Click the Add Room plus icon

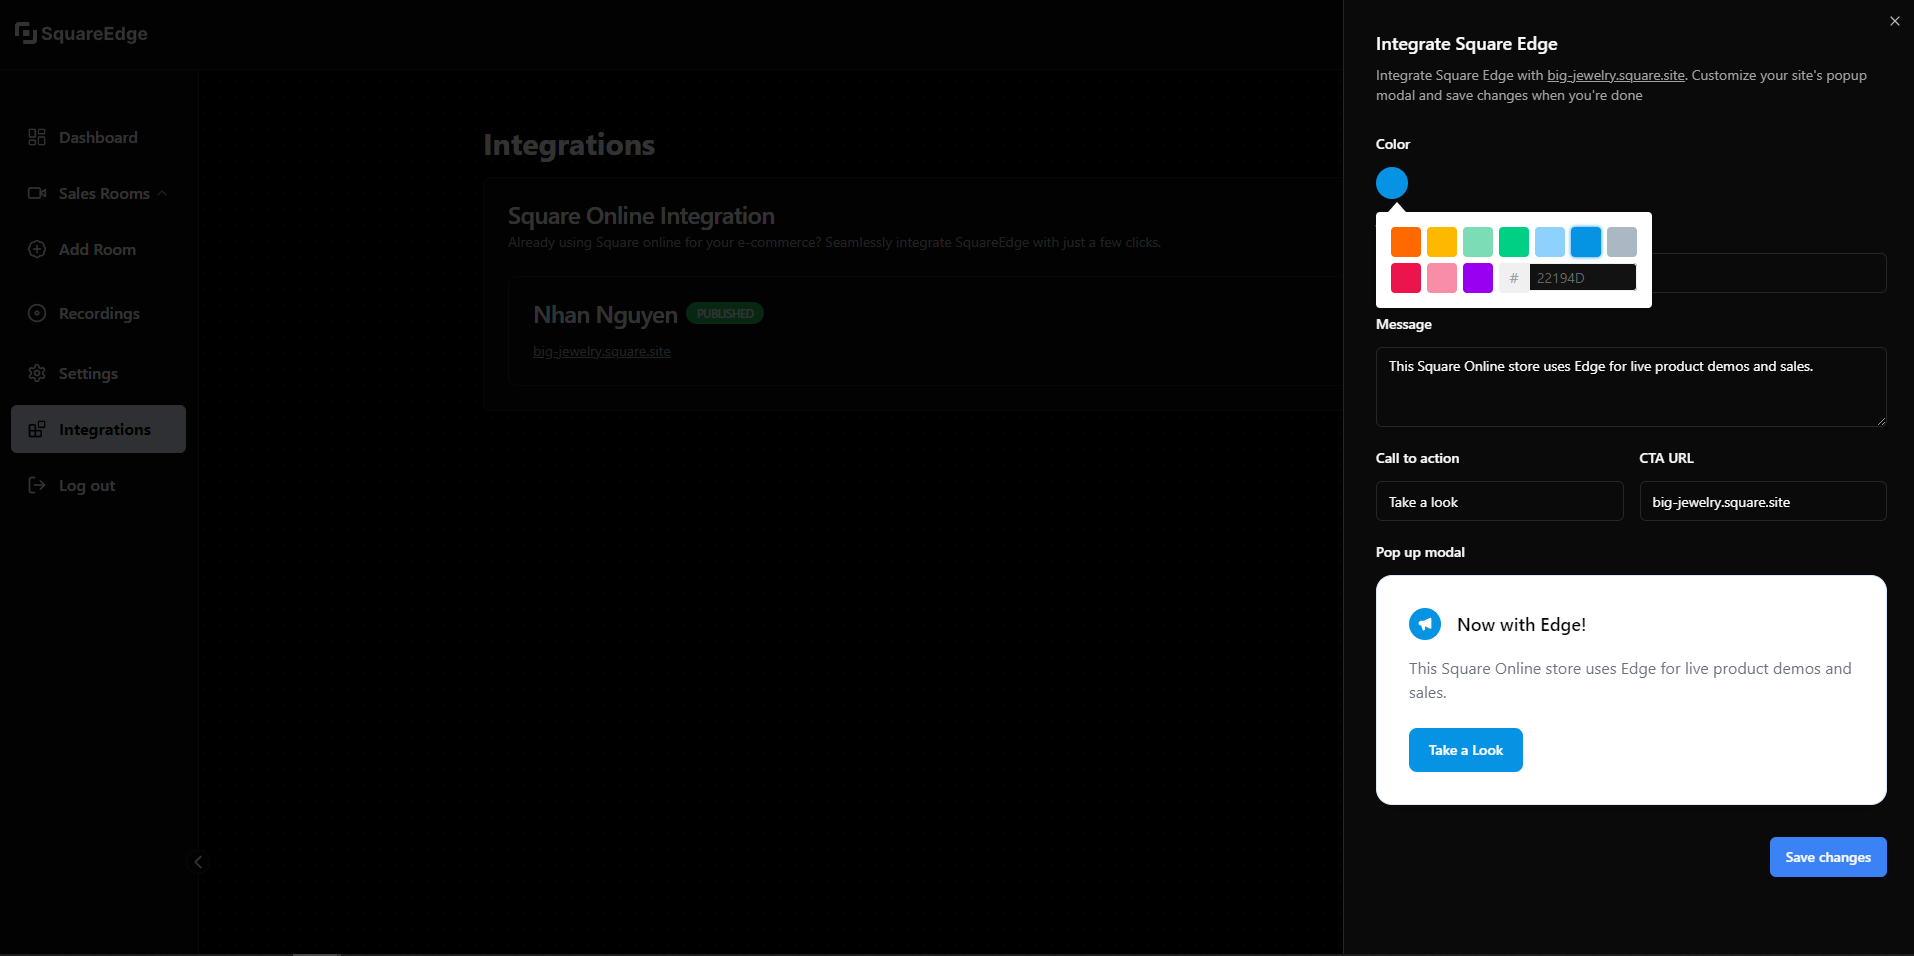pos(37,249)
